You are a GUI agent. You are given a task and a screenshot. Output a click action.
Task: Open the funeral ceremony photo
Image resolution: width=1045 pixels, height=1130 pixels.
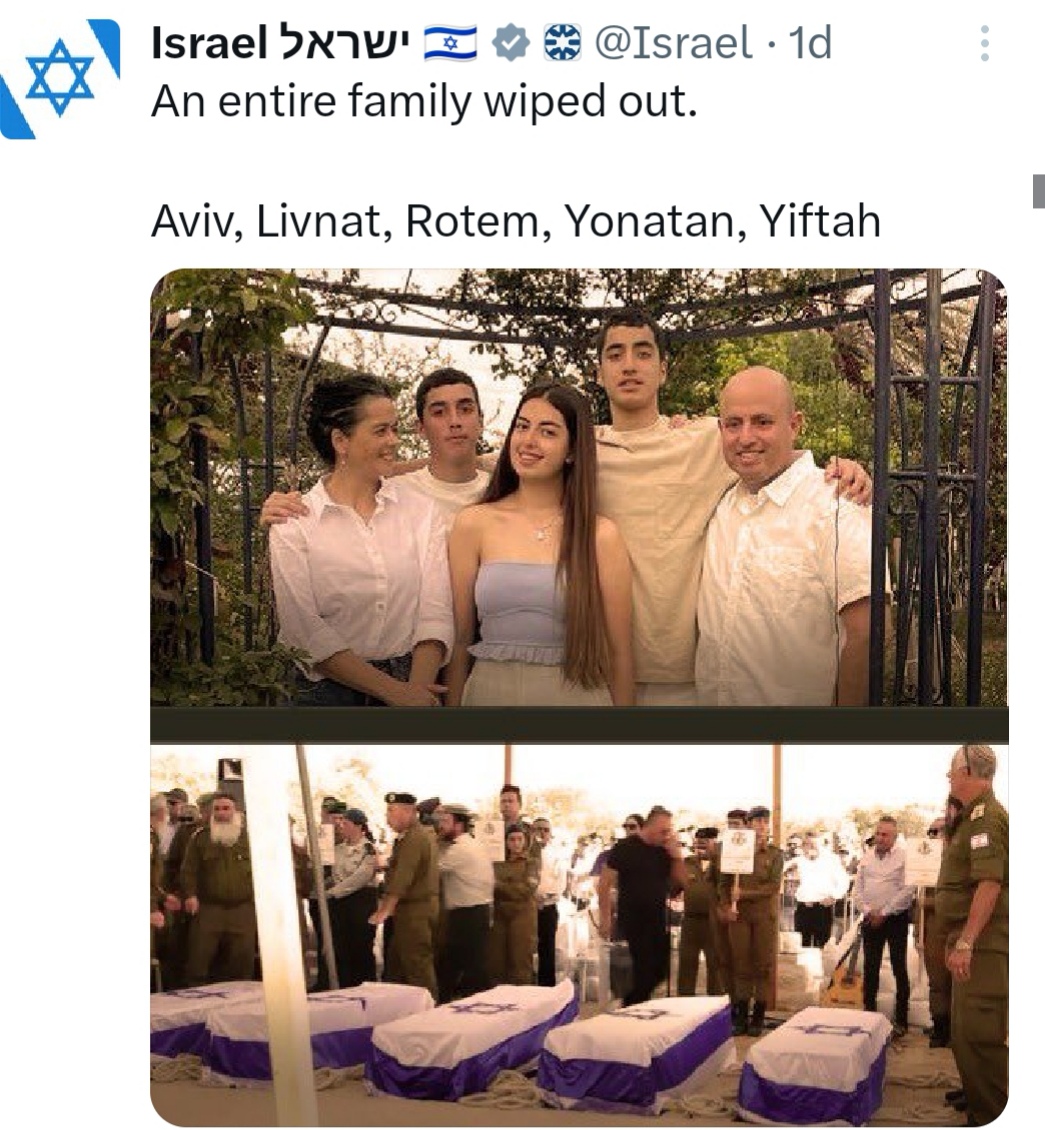coord(579,934)
